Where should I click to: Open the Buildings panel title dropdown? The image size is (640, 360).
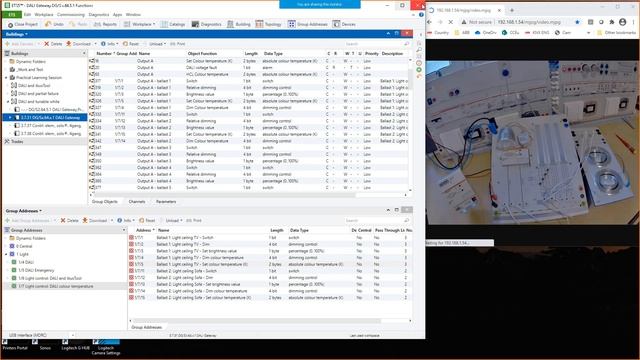pyautogui.click(x=17, y=34)
